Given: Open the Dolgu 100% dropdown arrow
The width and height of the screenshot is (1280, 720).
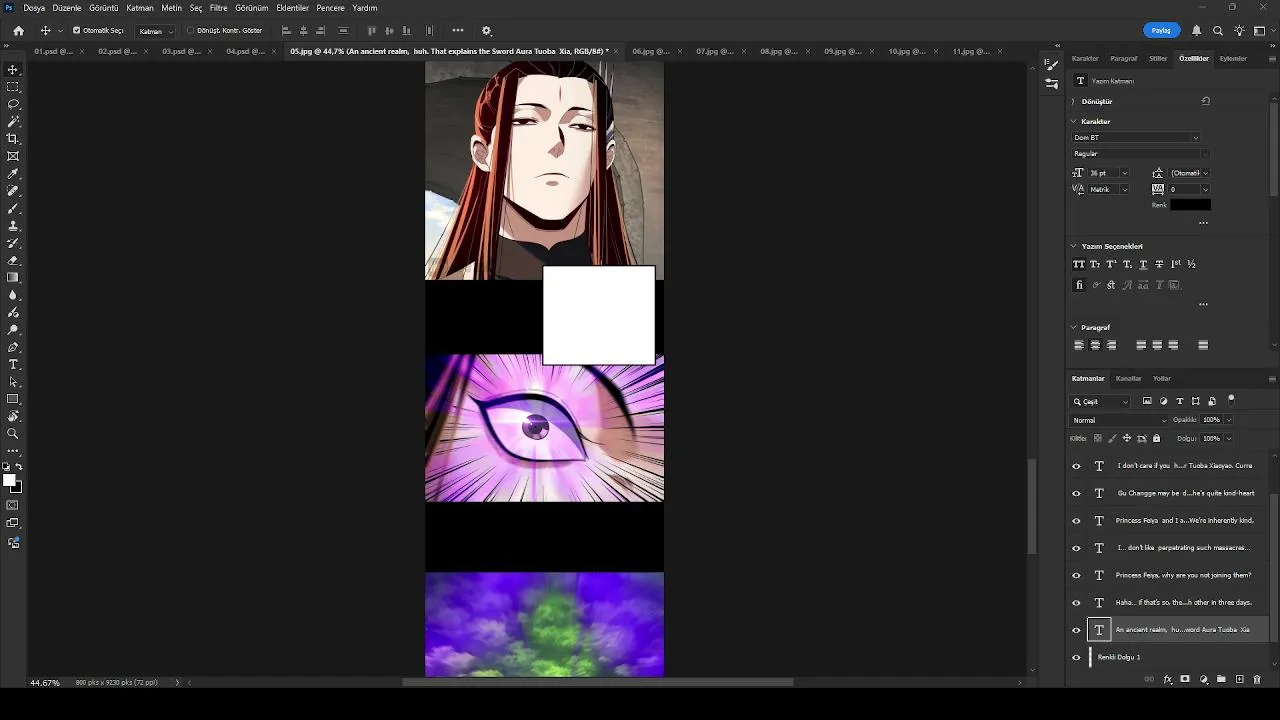Looking at the screenshot, I should point(1228,438).
